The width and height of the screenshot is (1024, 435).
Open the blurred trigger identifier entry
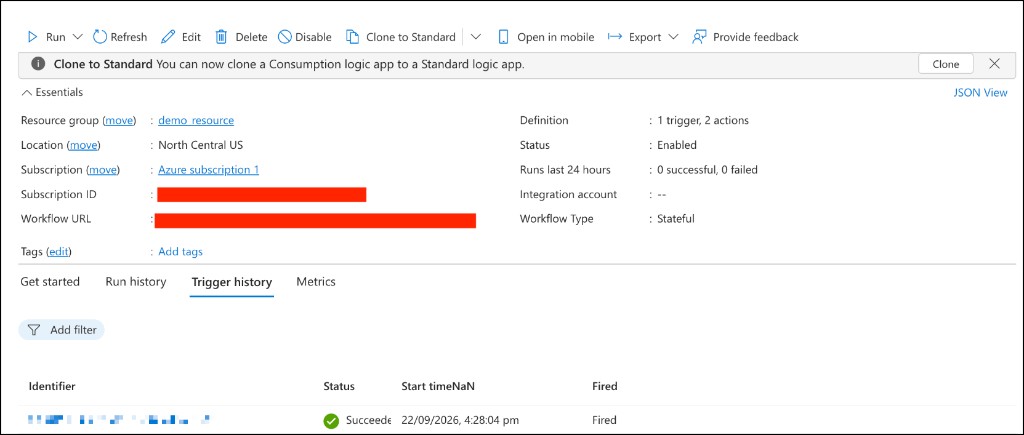tap(120, 419)
